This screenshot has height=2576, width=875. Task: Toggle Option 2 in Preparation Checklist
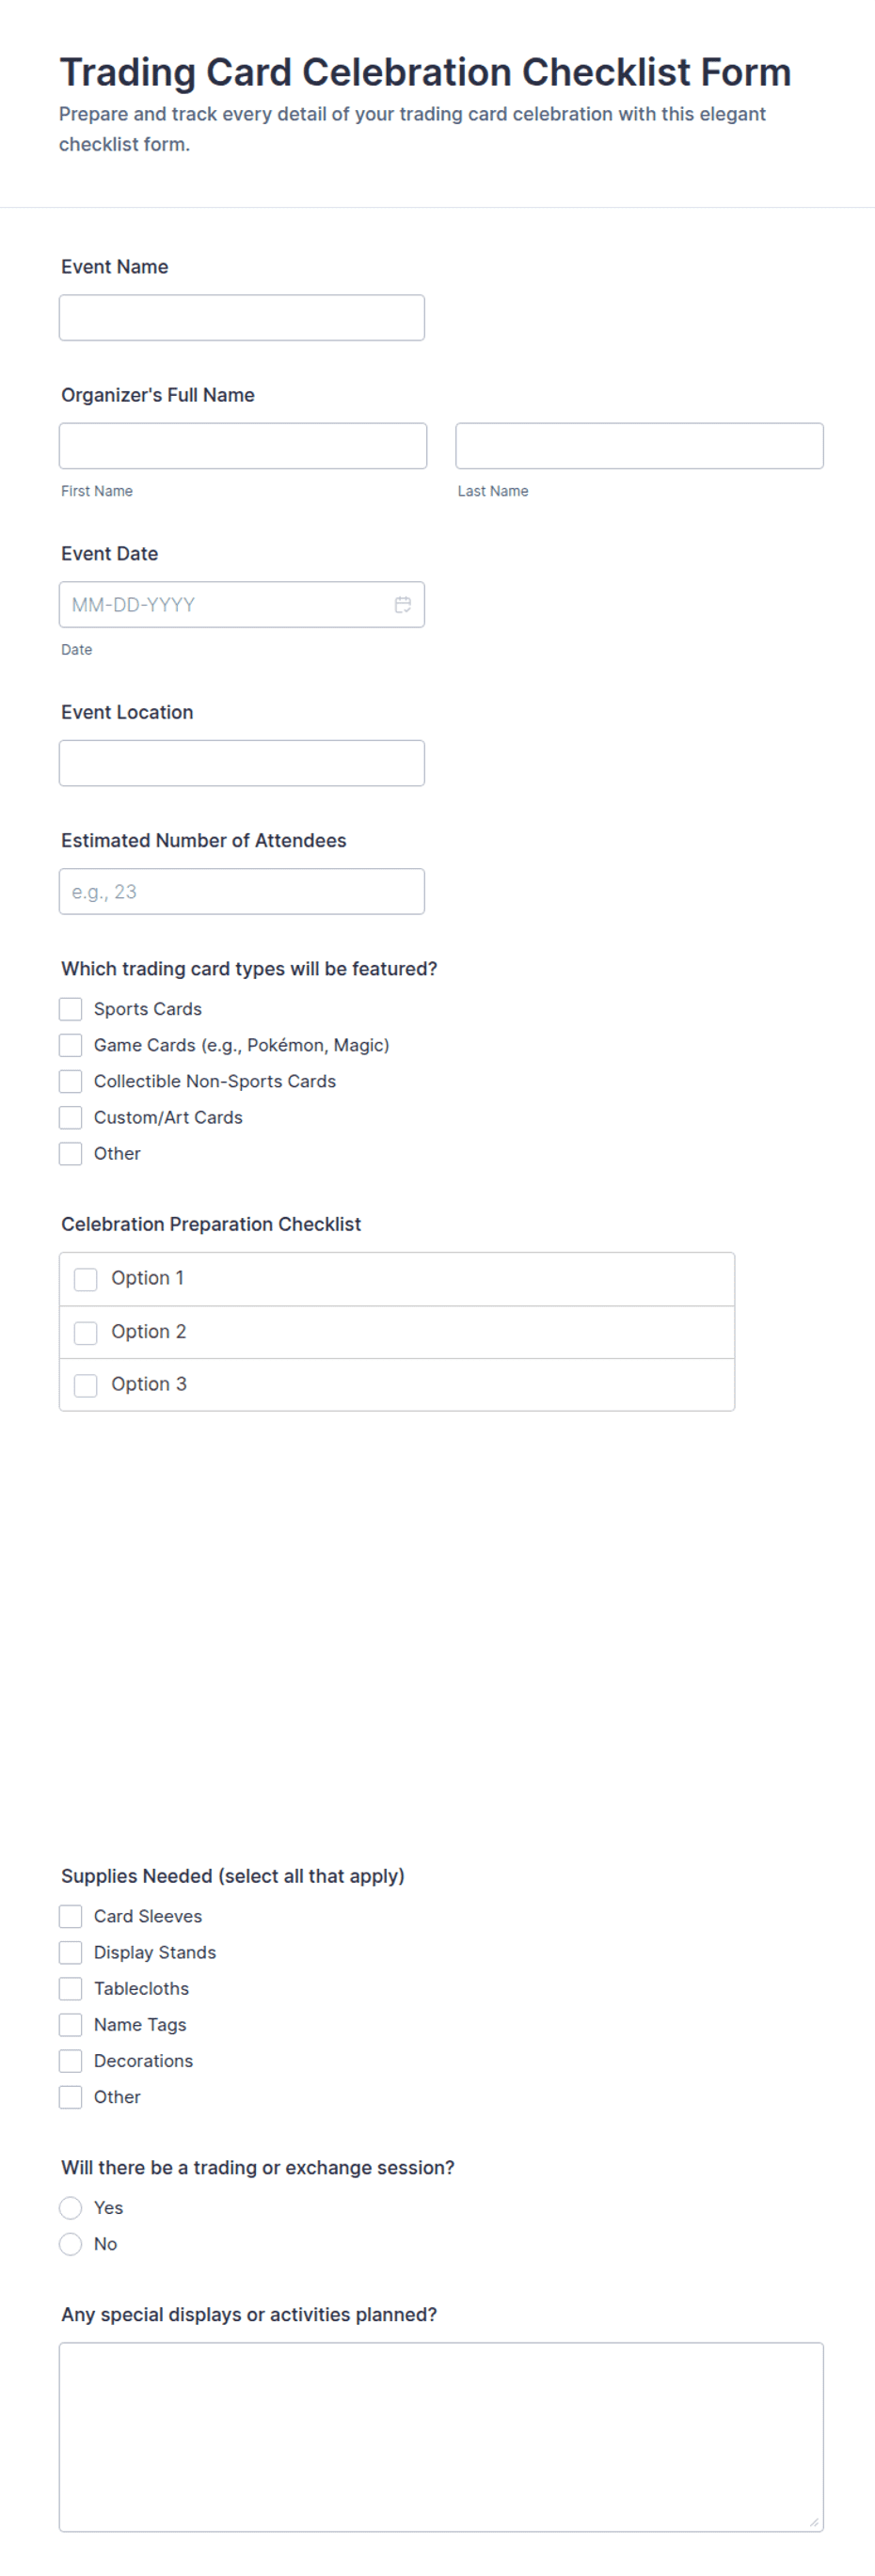pos(86,1332)
